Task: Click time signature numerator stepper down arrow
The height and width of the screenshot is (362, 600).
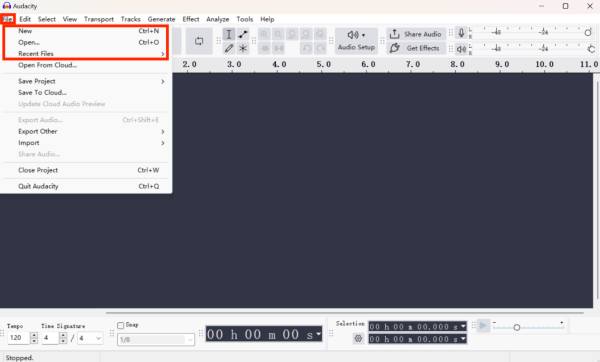Action: point(64,341)
